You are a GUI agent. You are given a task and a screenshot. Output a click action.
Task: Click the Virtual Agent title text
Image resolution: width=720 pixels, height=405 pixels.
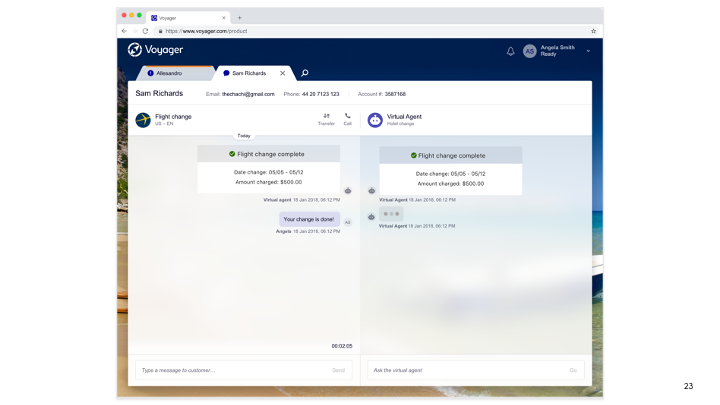pos(404,117)
